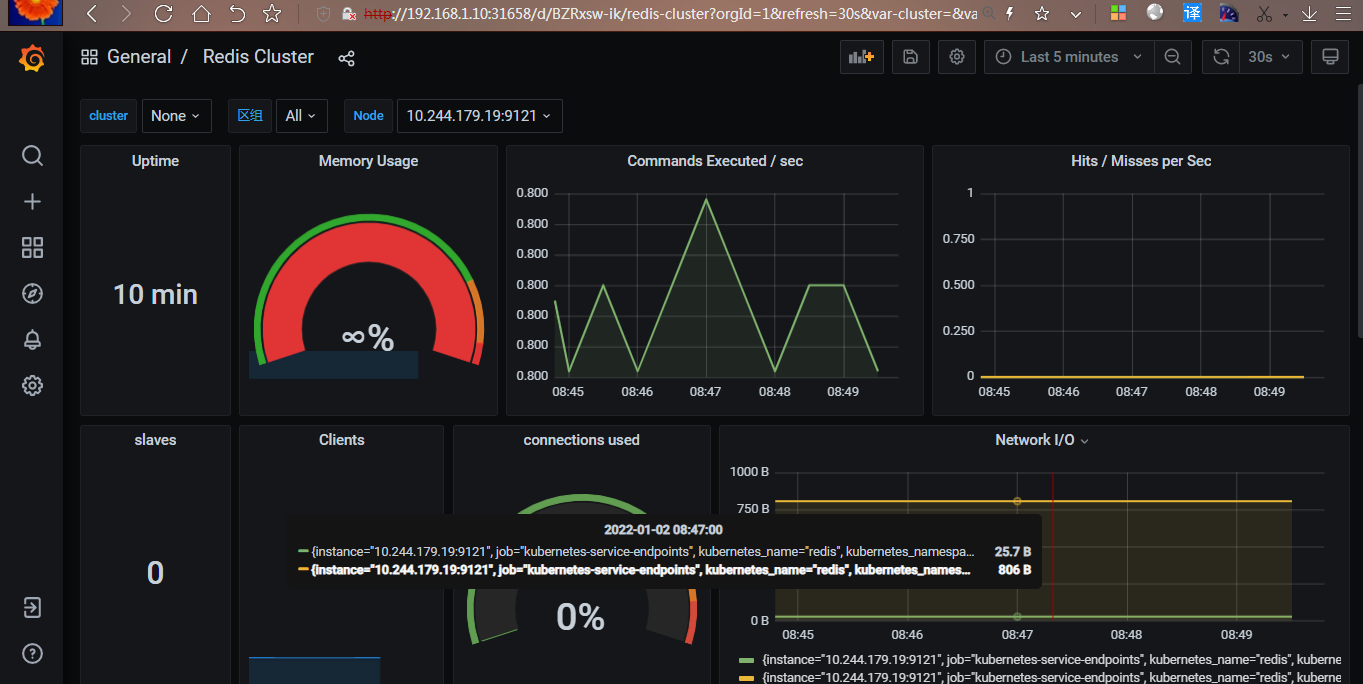Go forward with the browser forward arrow

tap(126, 14)
